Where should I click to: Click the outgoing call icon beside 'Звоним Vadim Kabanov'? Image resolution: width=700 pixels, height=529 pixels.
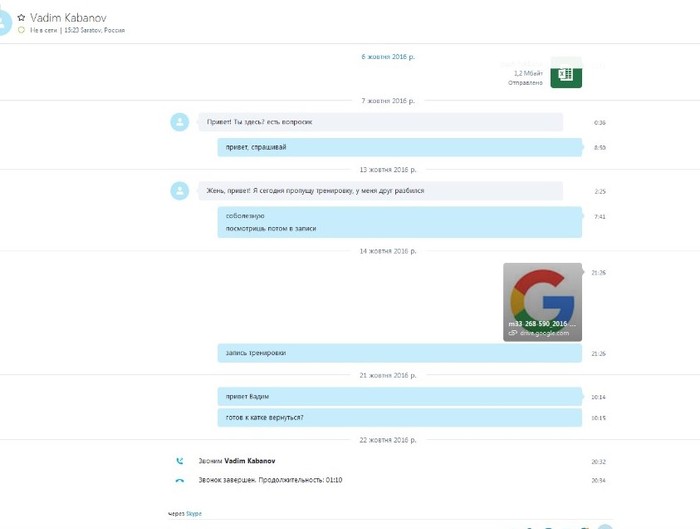179,461
